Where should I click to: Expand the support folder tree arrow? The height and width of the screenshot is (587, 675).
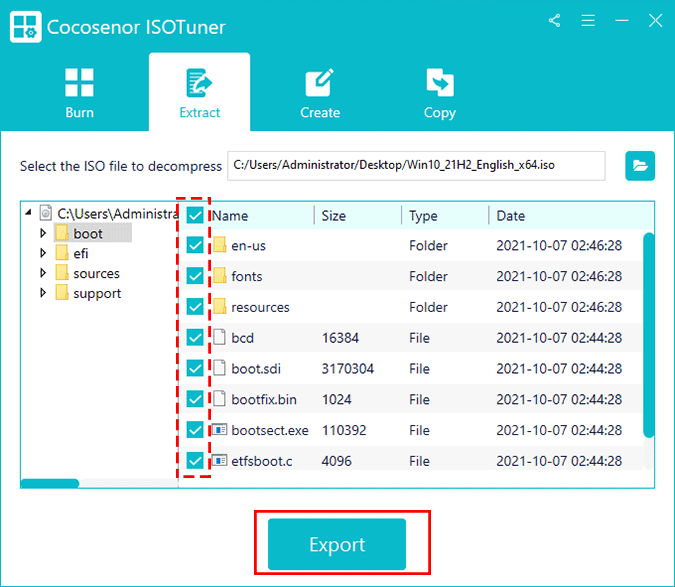click(43, 293)
